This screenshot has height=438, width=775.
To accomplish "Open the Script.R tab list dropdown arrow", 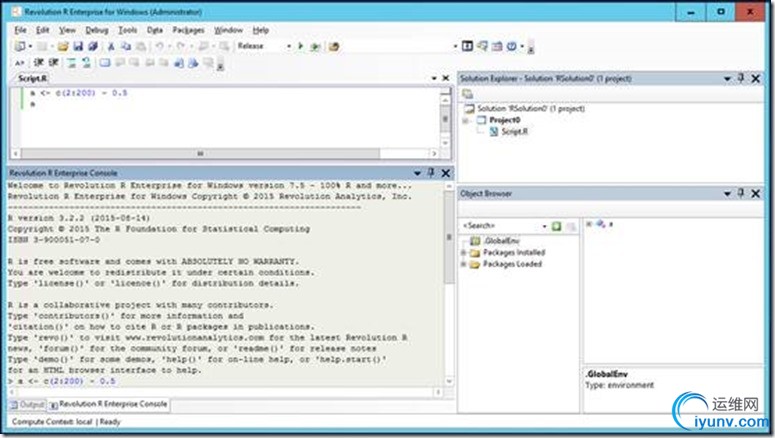I will 434,78.
